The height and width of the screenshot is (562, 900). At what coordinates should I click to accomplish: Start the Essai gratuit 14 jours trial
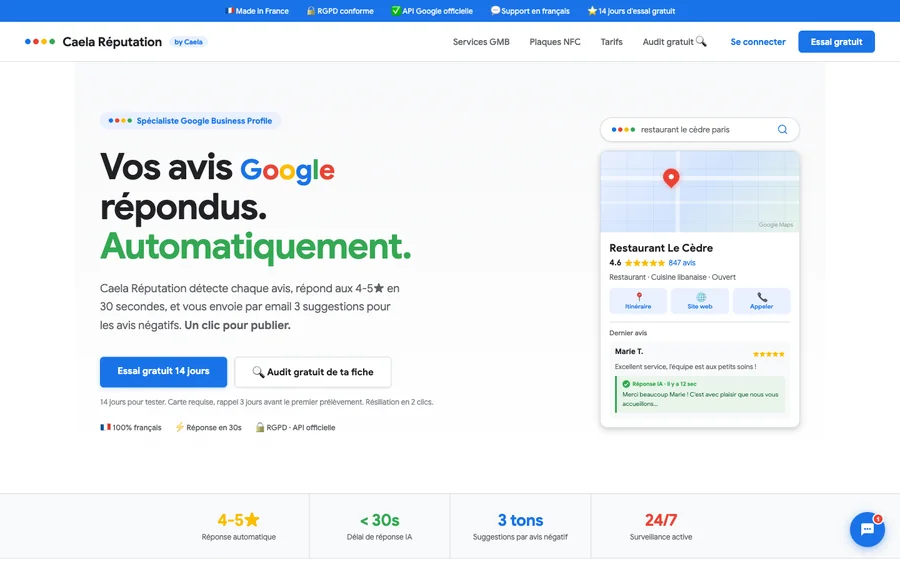(x=164, y=372)
